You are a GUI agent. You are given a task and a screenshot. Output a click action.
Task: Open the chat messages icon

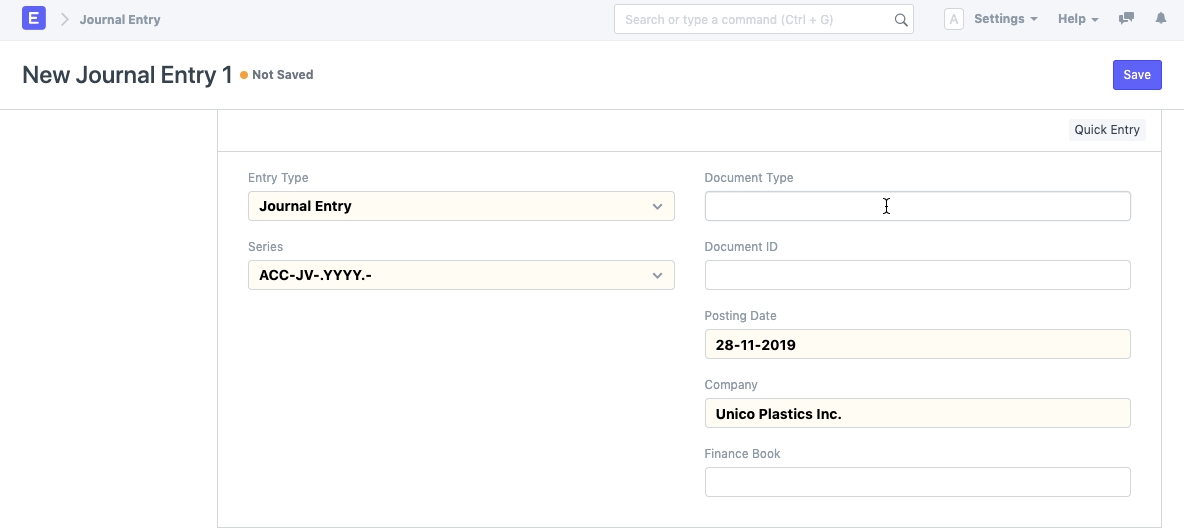(1126, 19)
